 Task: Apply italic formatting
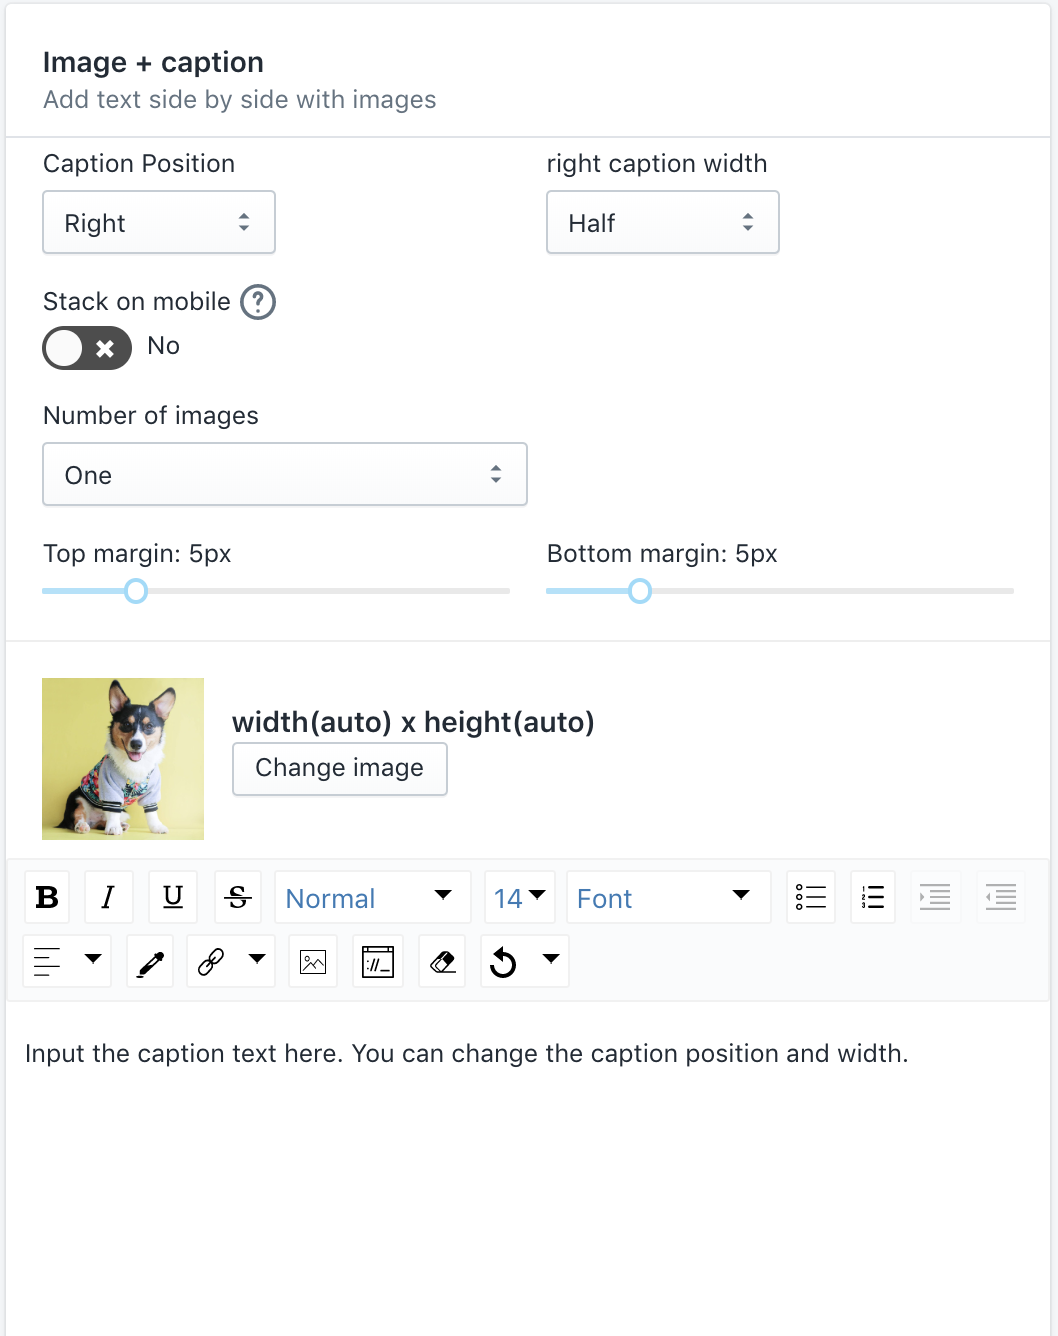[x=109, y=897]
